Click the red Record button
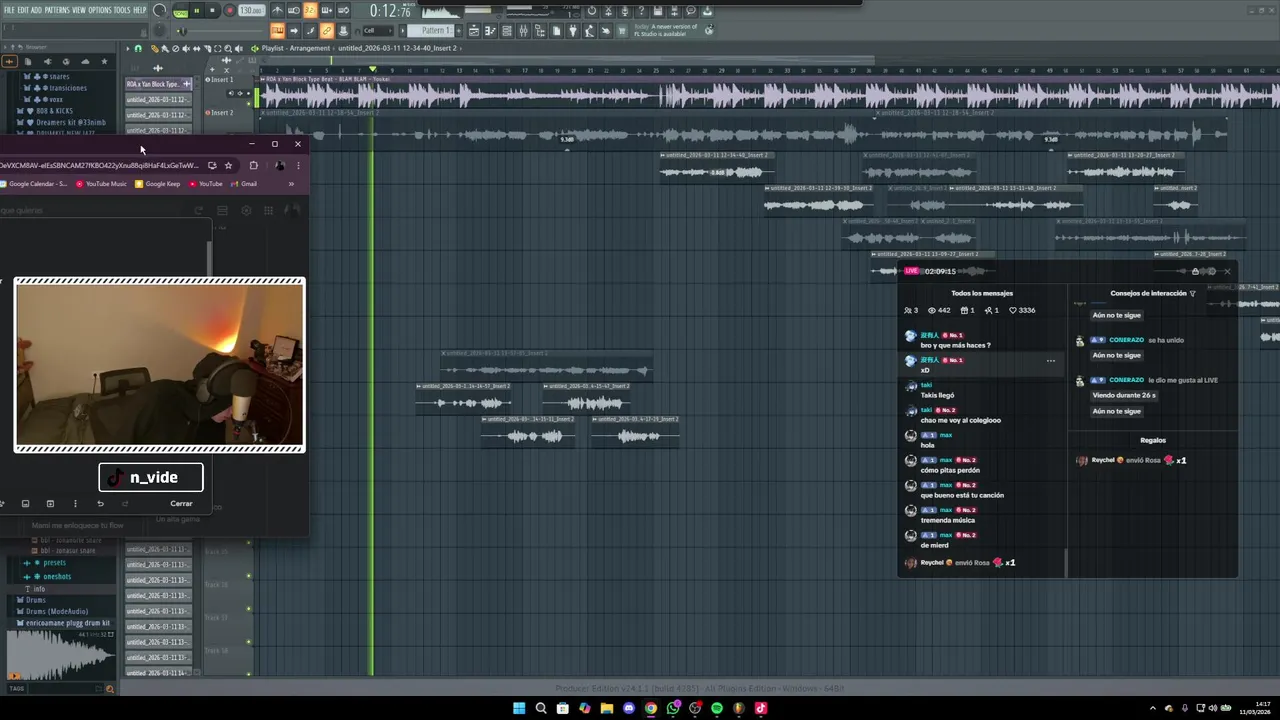 (229, 11)
